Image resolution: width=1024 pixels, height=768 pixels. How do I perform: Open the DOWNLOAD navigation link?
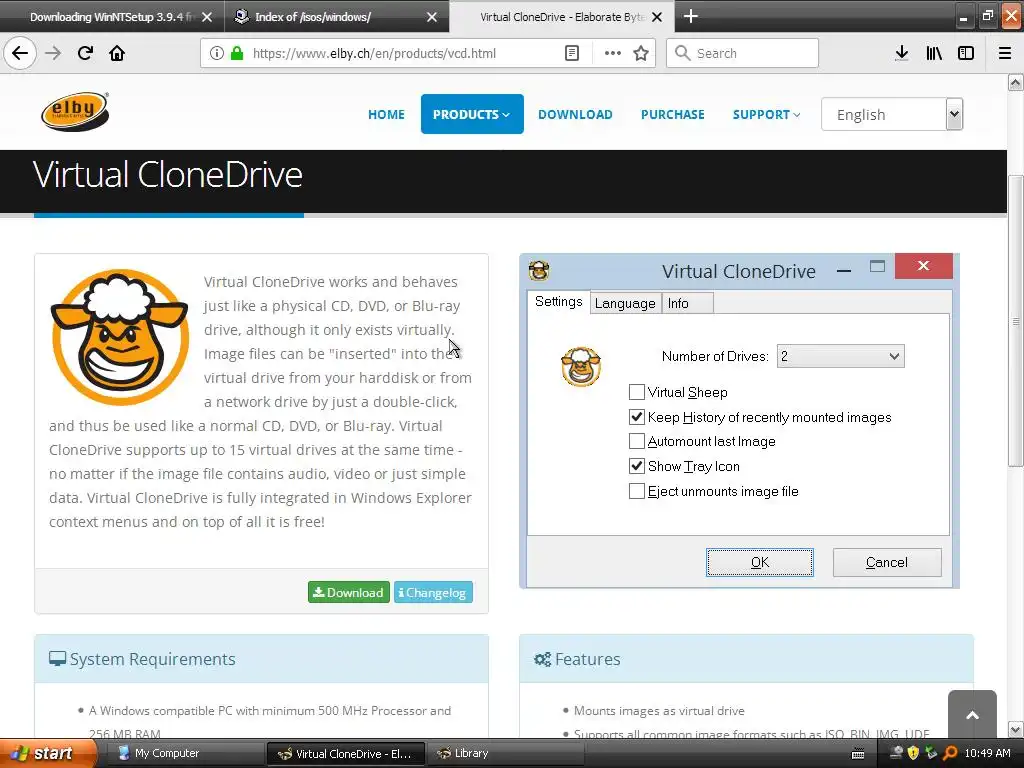(x=575, y=114)
